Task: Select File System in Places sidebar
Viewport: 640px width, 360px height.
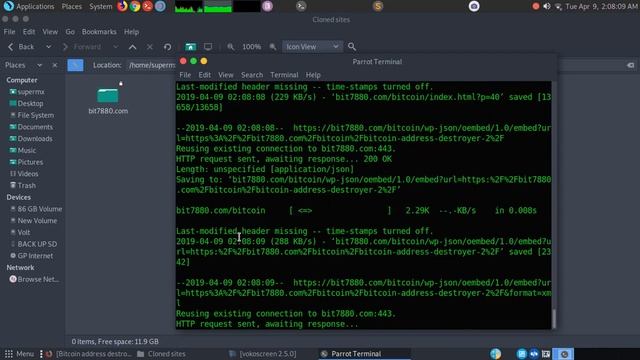Action: pos(32,116)
